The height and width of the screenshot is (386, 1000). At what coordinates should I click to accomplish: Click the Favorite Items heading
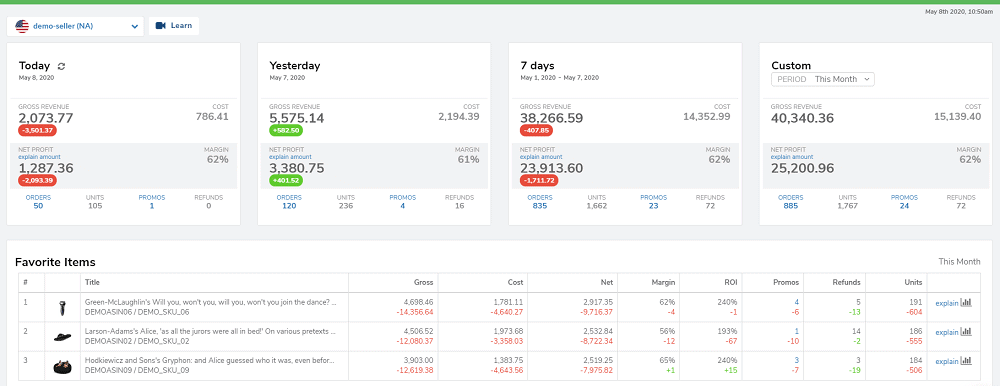click(55, 262)
